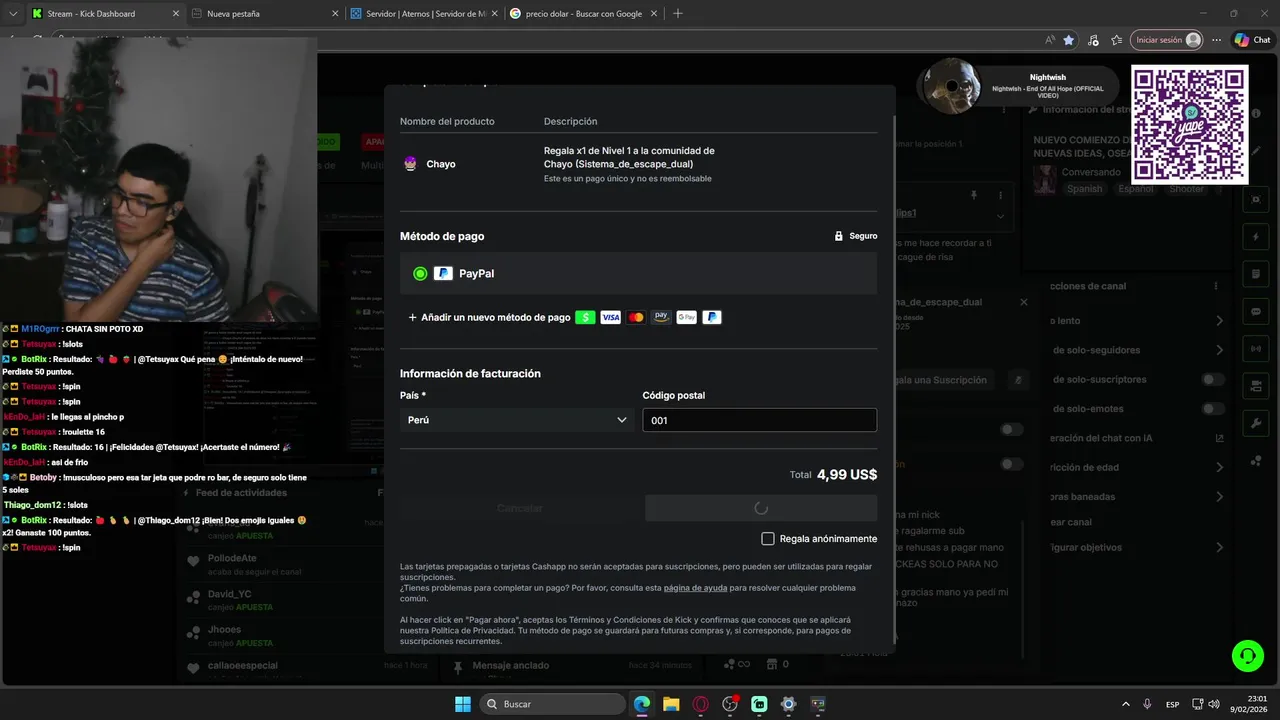Click the loading pay button
The width and height of the screenshot is (1280, 720).
point(761,508)
